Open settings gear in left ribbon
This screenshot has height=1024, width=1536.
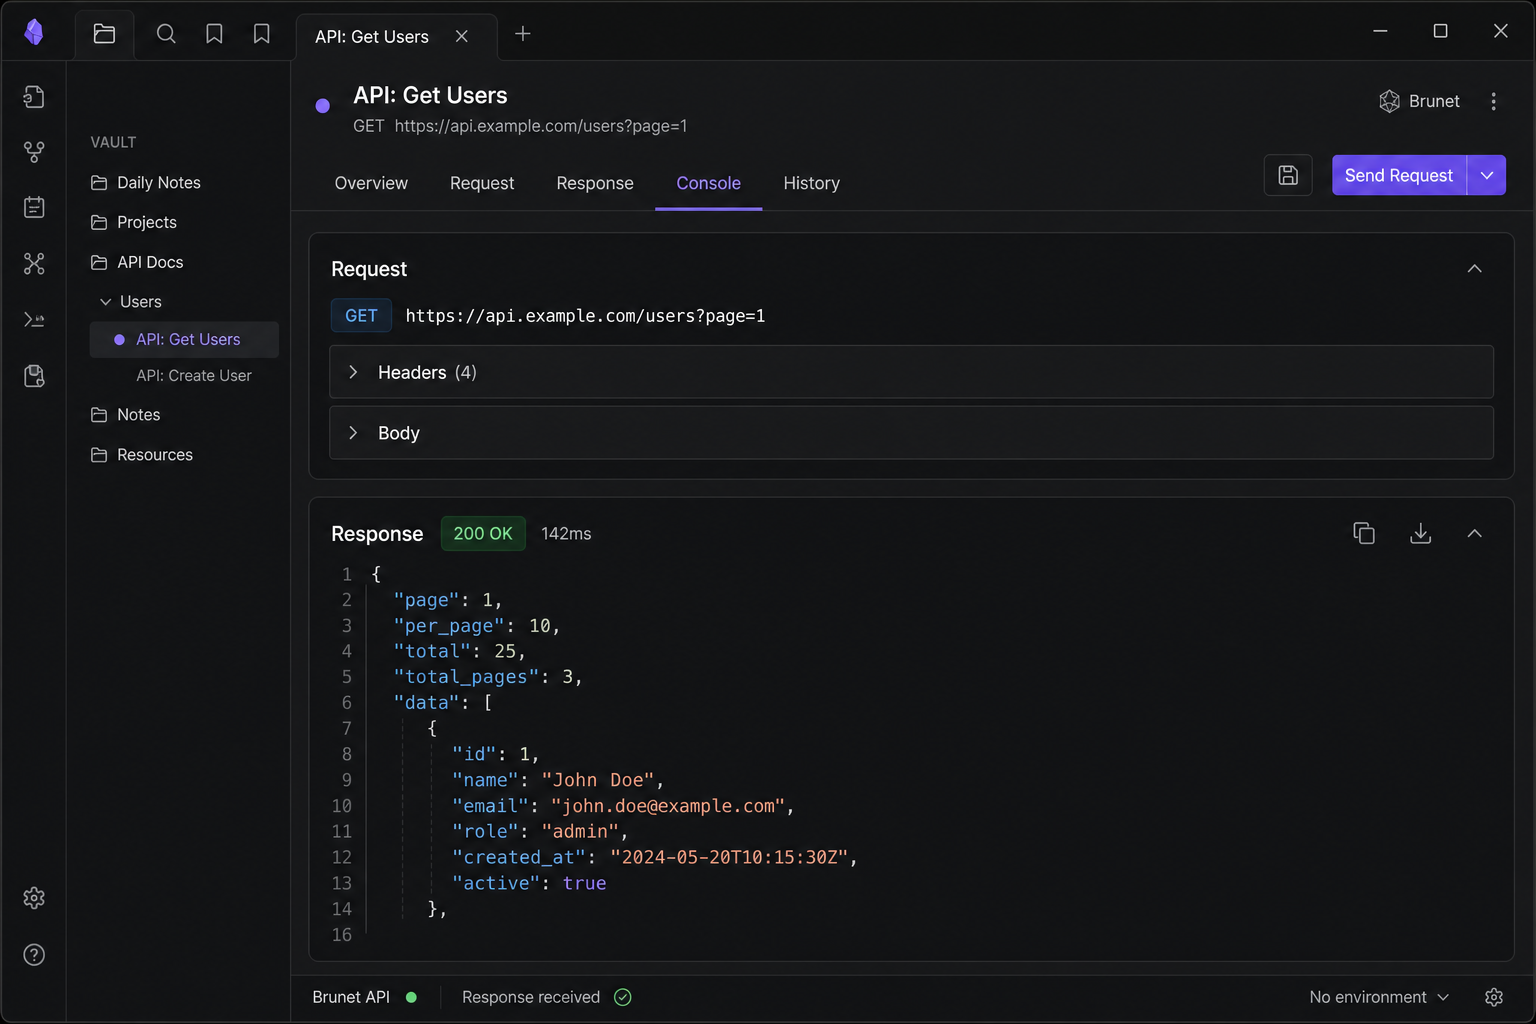pos(34,898)
